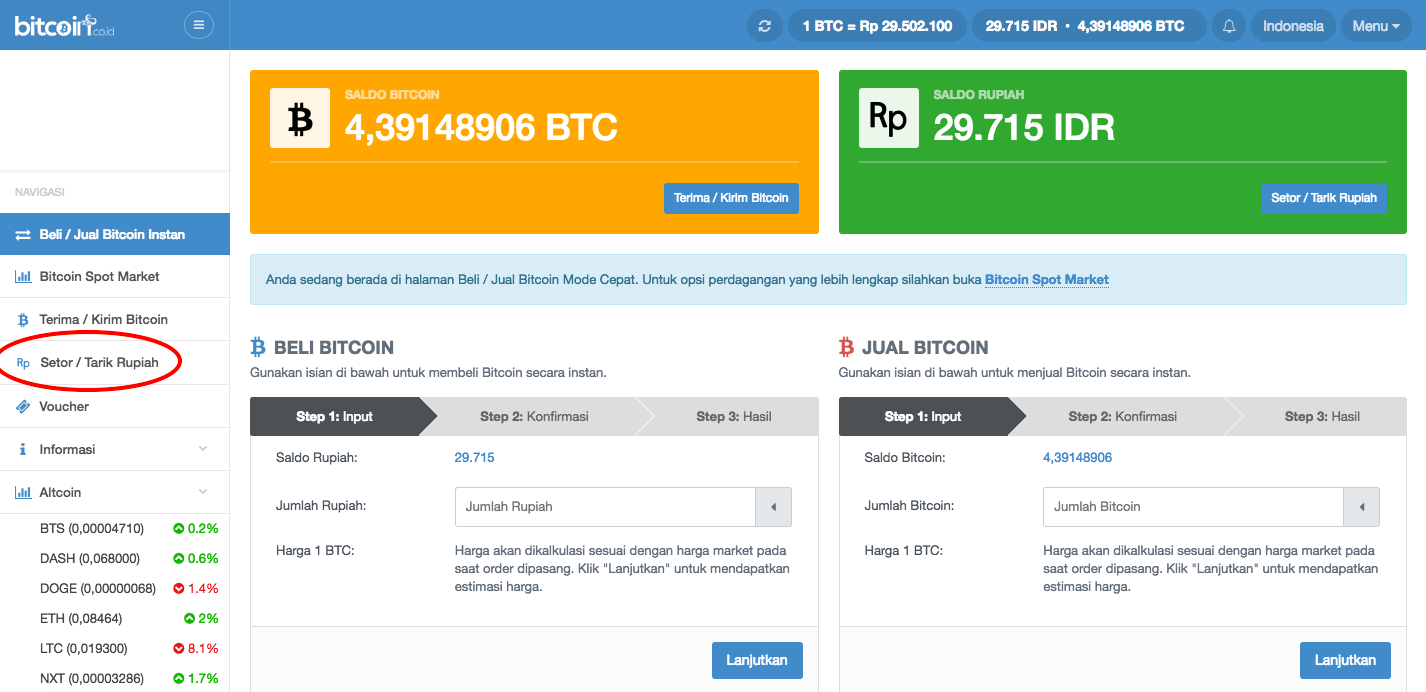This screenshot has height=692, width=1426.
Task: Click the Setor / Tarik Rupiah button on green card
Action: (x=1324, y=198)
